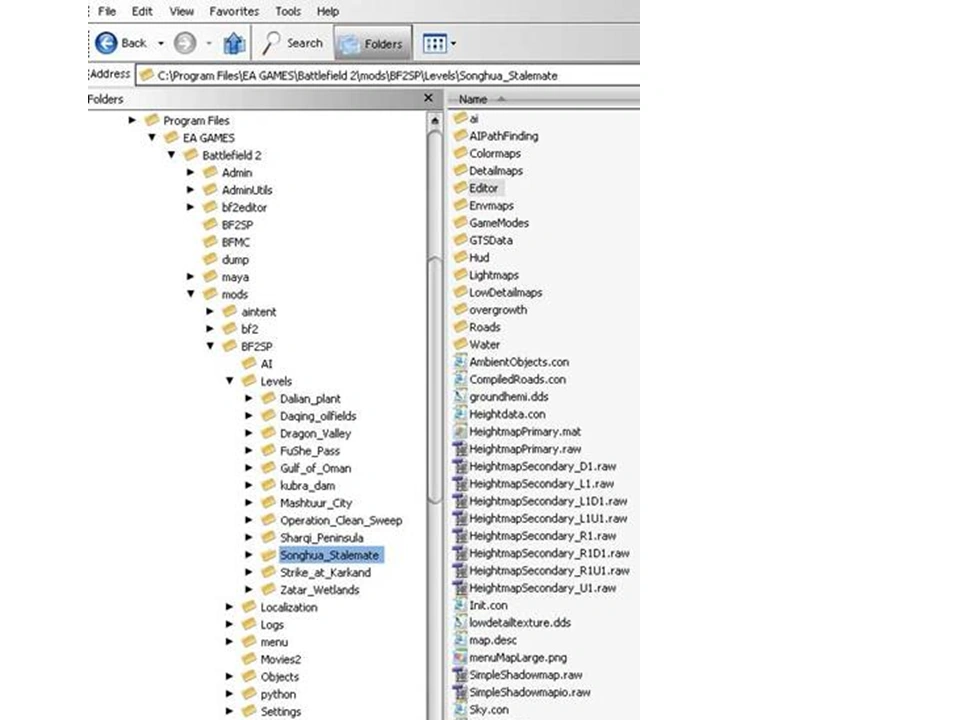Viewport: 960px width, 720px height.
Task: Select the Sky.con file icon
Action: click(460, 709)
